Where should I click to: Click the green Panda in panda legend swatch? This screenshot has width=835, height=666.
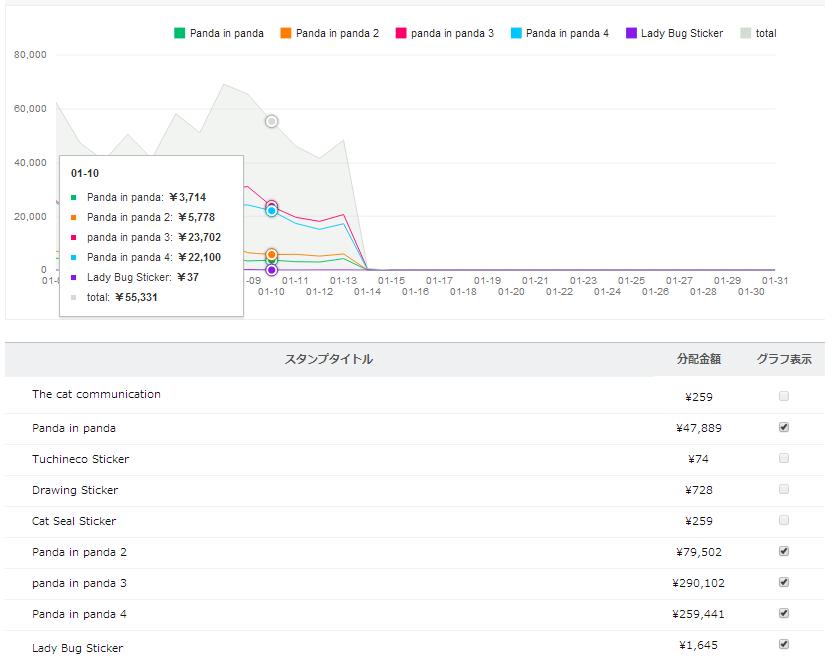coord(179,33)
